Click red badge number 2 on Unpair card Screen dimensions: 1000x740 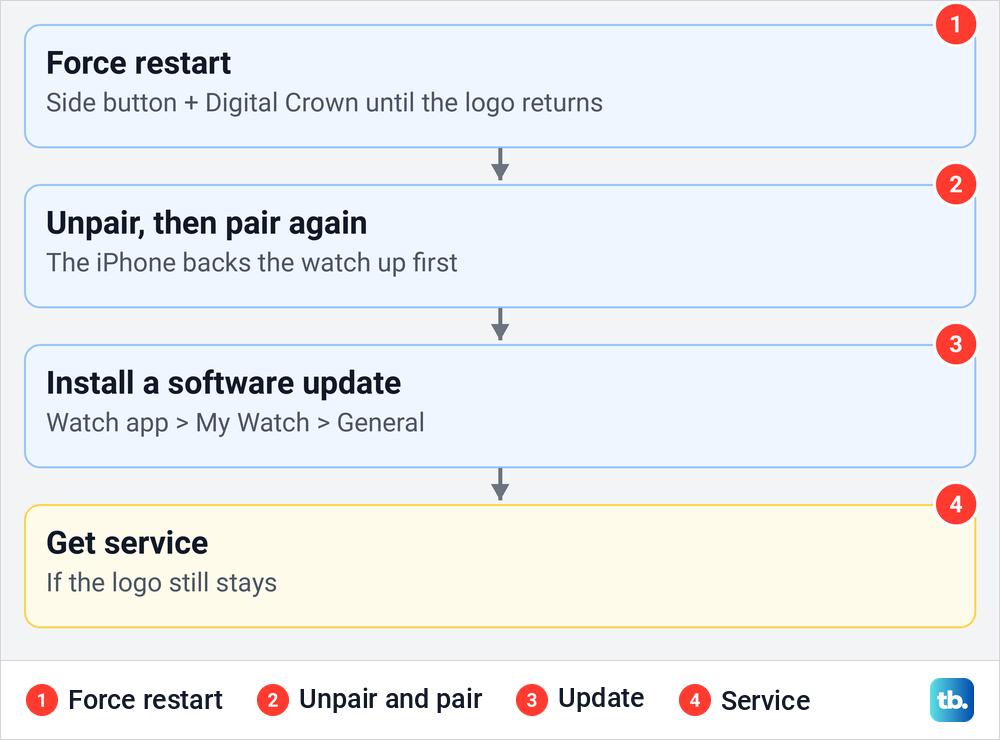click(x=955, y=184)
